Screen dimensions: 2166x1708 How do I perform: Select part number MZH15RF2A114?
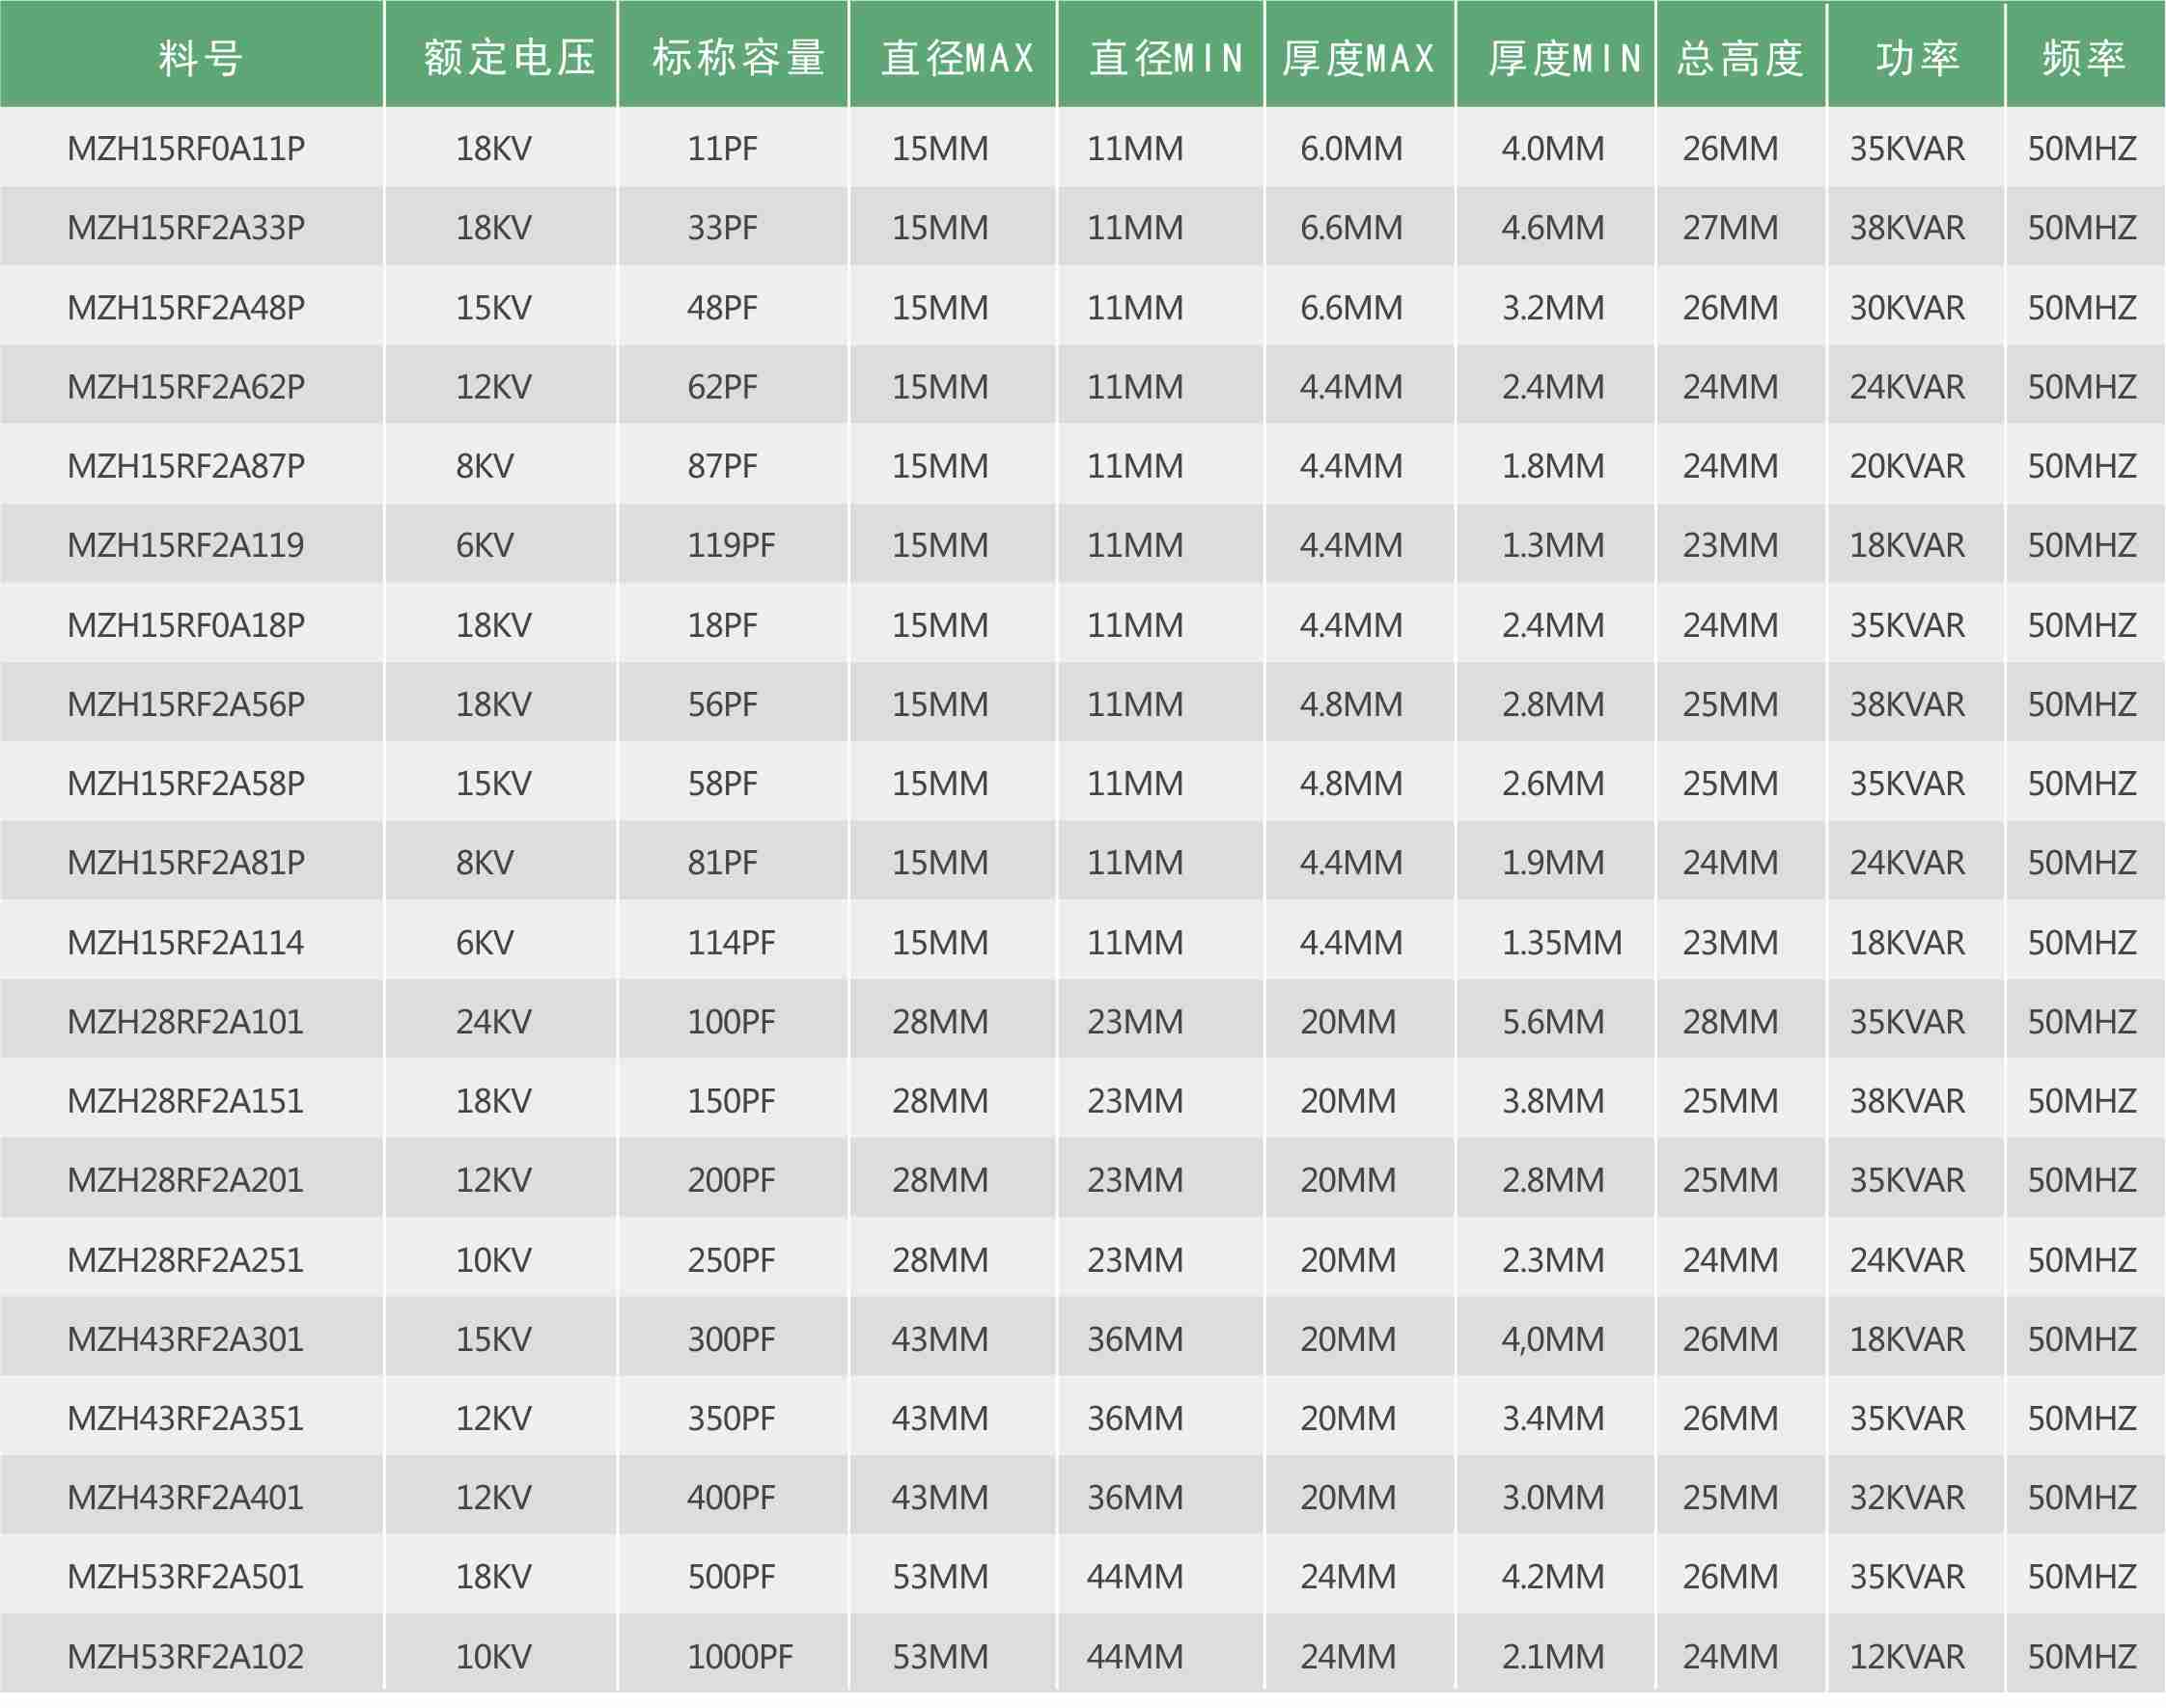pyautogui.click(x=186, y=941)
